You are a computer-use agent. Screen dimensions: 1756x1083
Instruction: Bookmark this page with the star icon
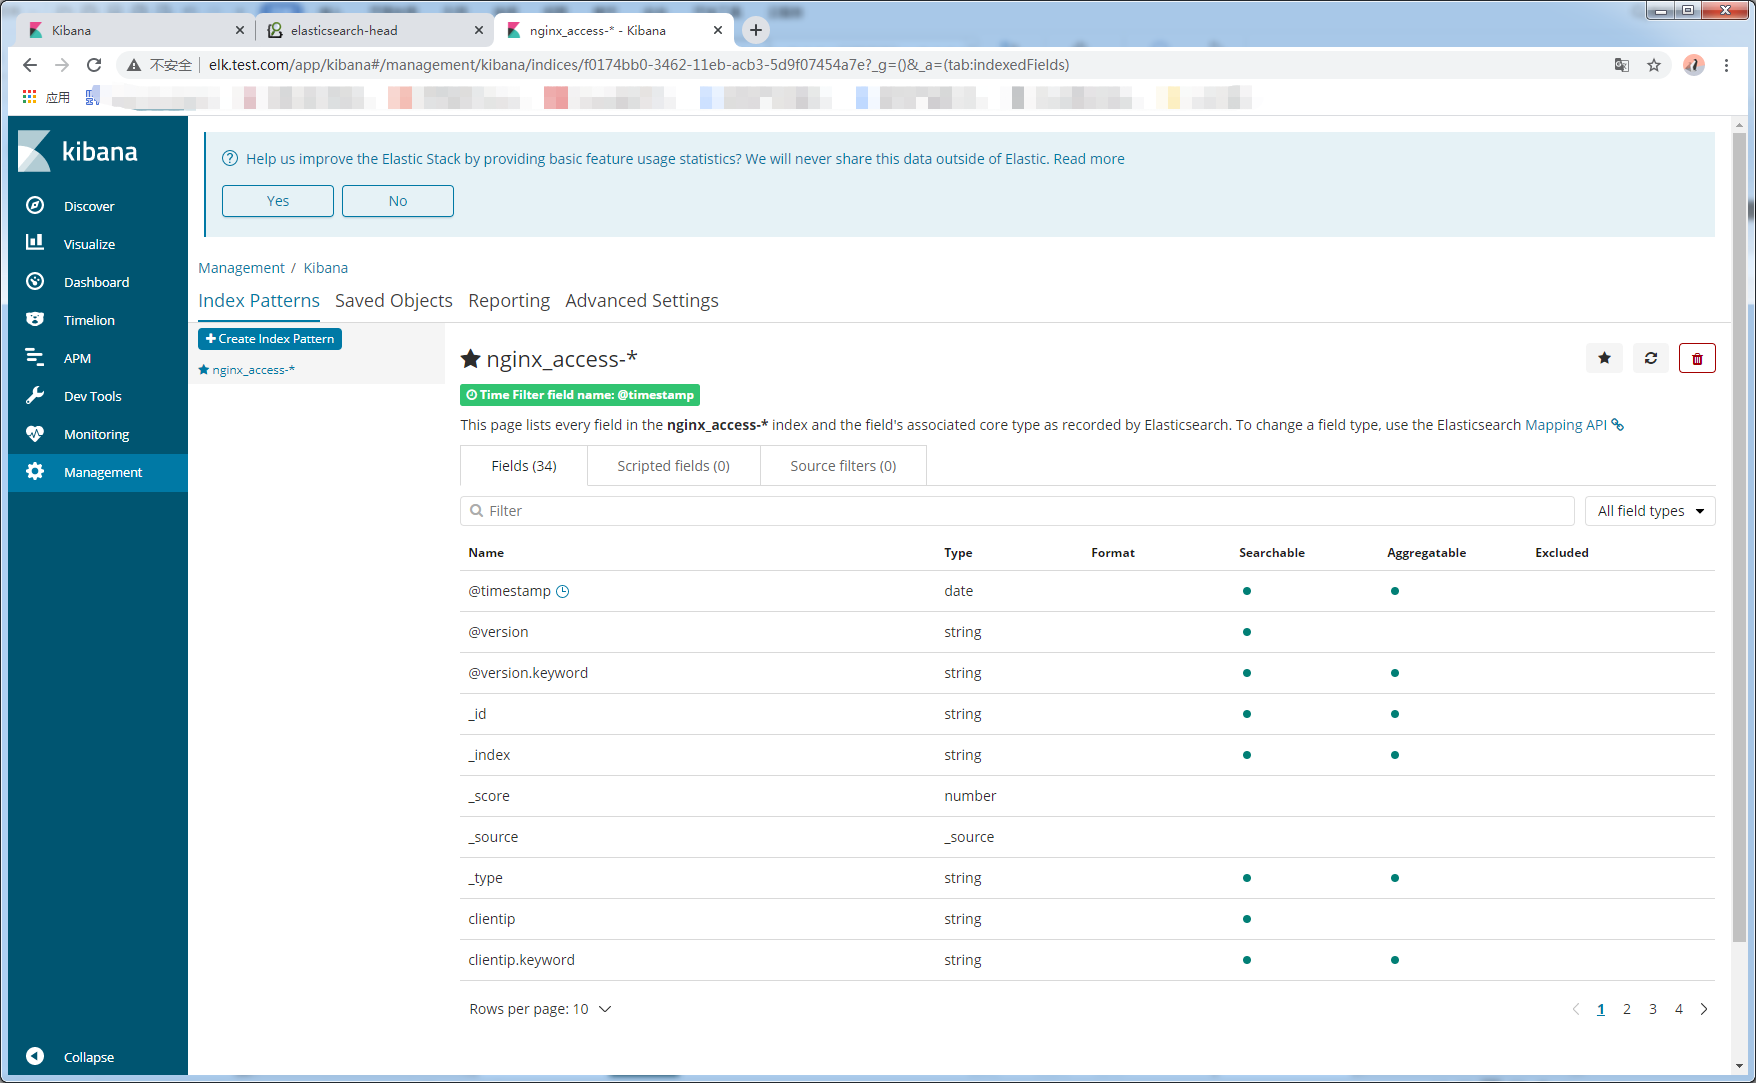(x=1654, y=65)
